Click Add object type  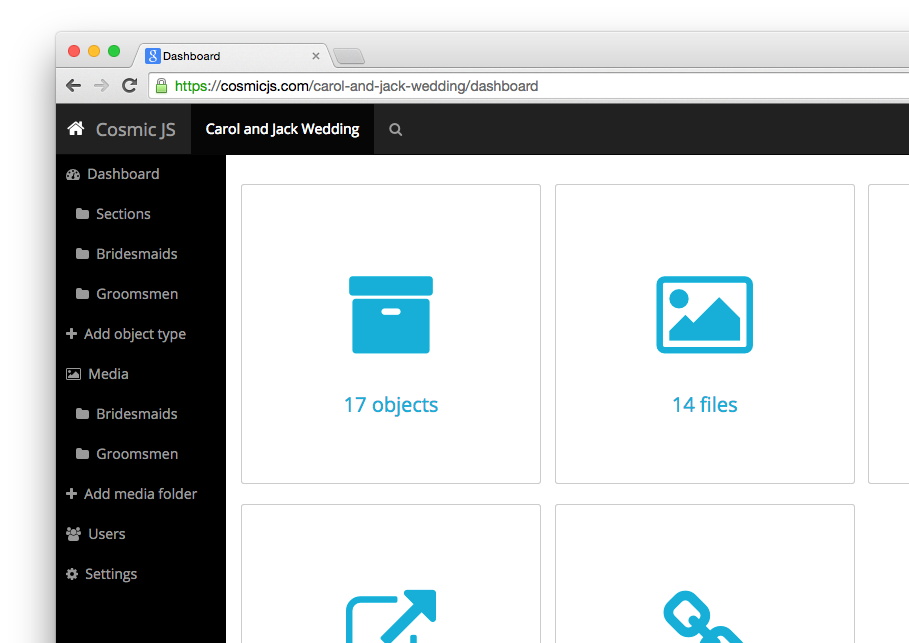pyautogui.click(x=135, y=334)
